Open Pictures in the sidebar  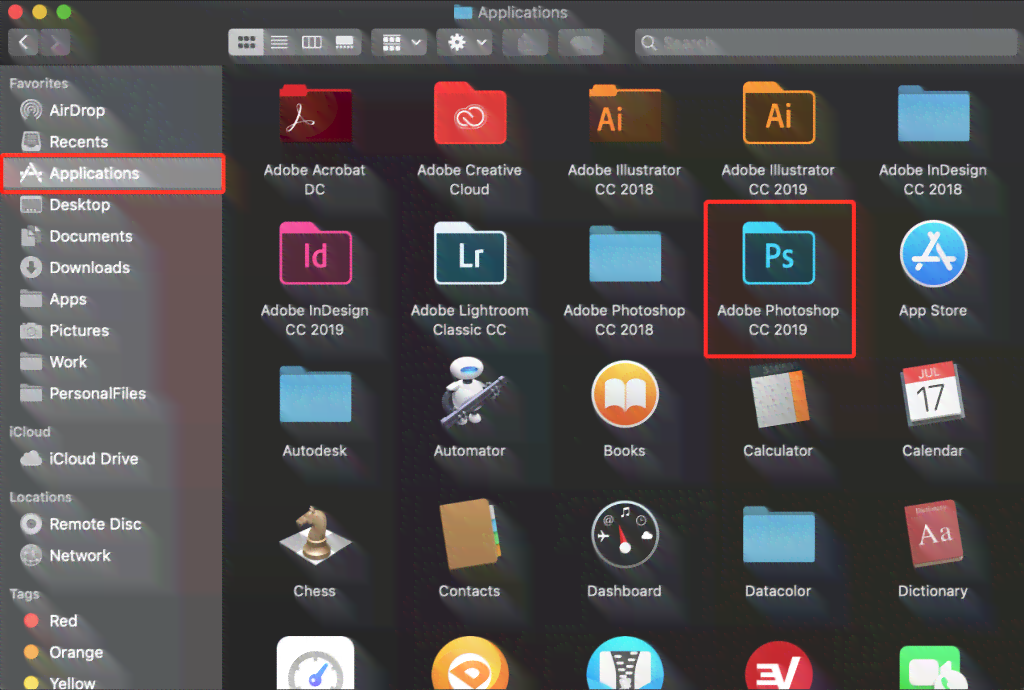point(111,330)
